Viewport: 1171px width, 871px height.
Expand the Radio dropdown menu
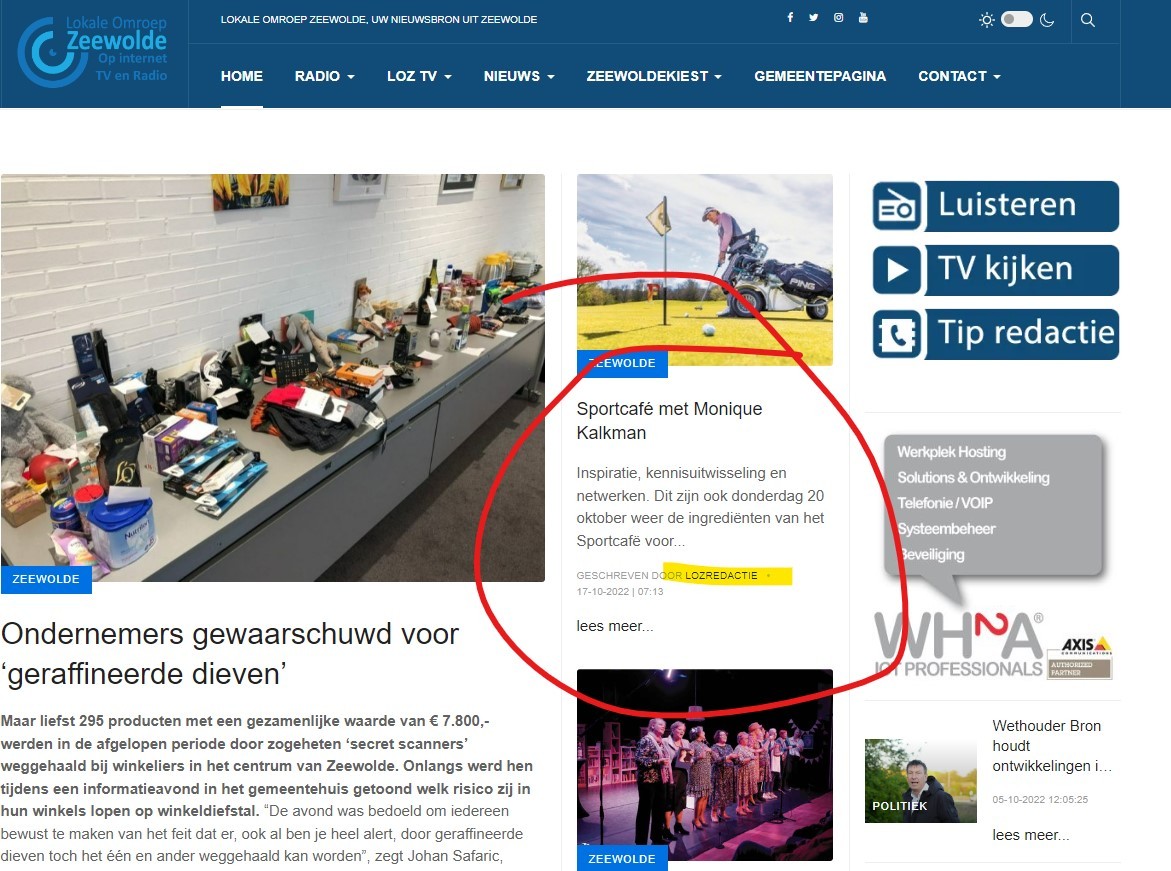click(x=324, y=76)
